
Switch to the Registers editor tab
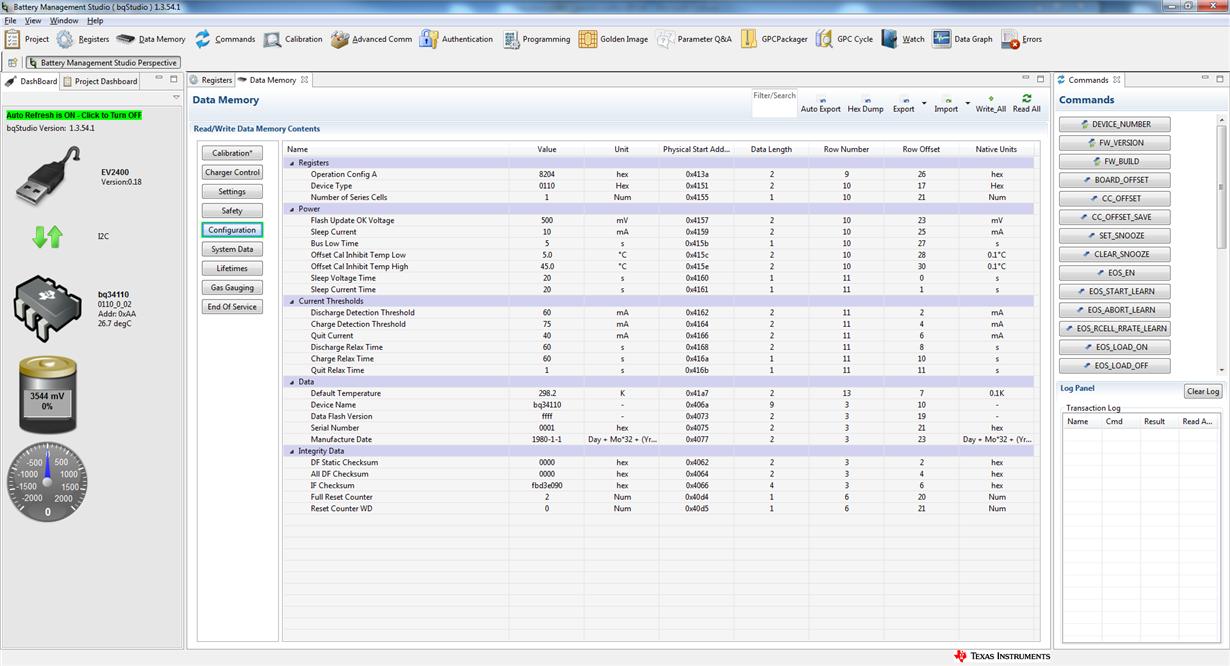pyautogui.click(x=211, y=80)
